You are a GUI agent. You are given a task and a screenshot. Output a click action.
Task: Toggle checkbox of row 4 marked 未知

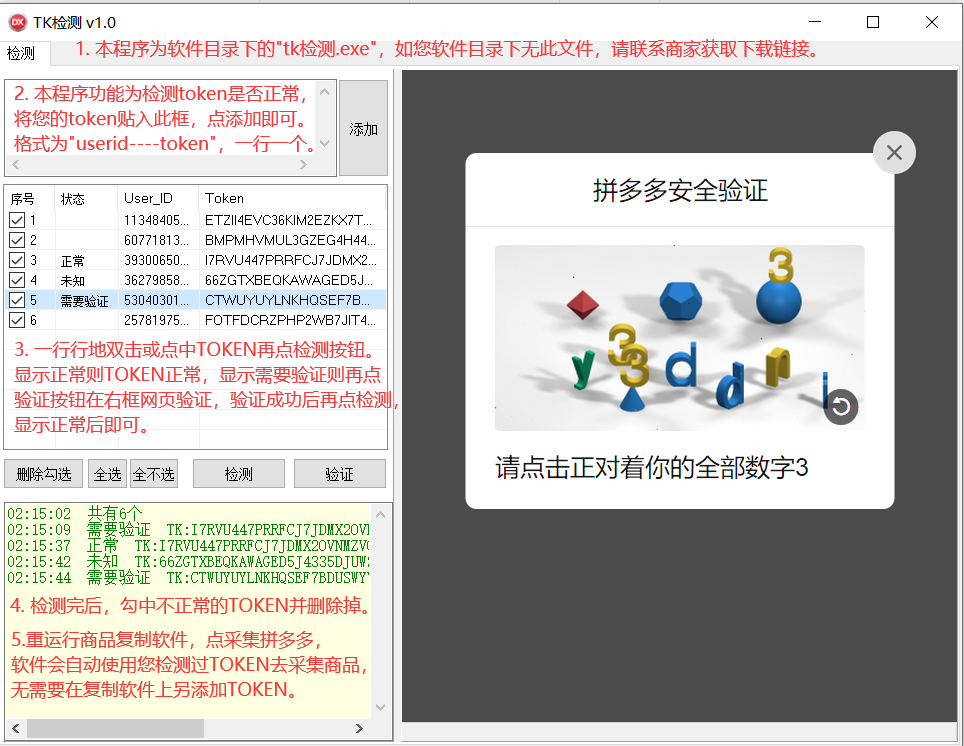[17, 280]
